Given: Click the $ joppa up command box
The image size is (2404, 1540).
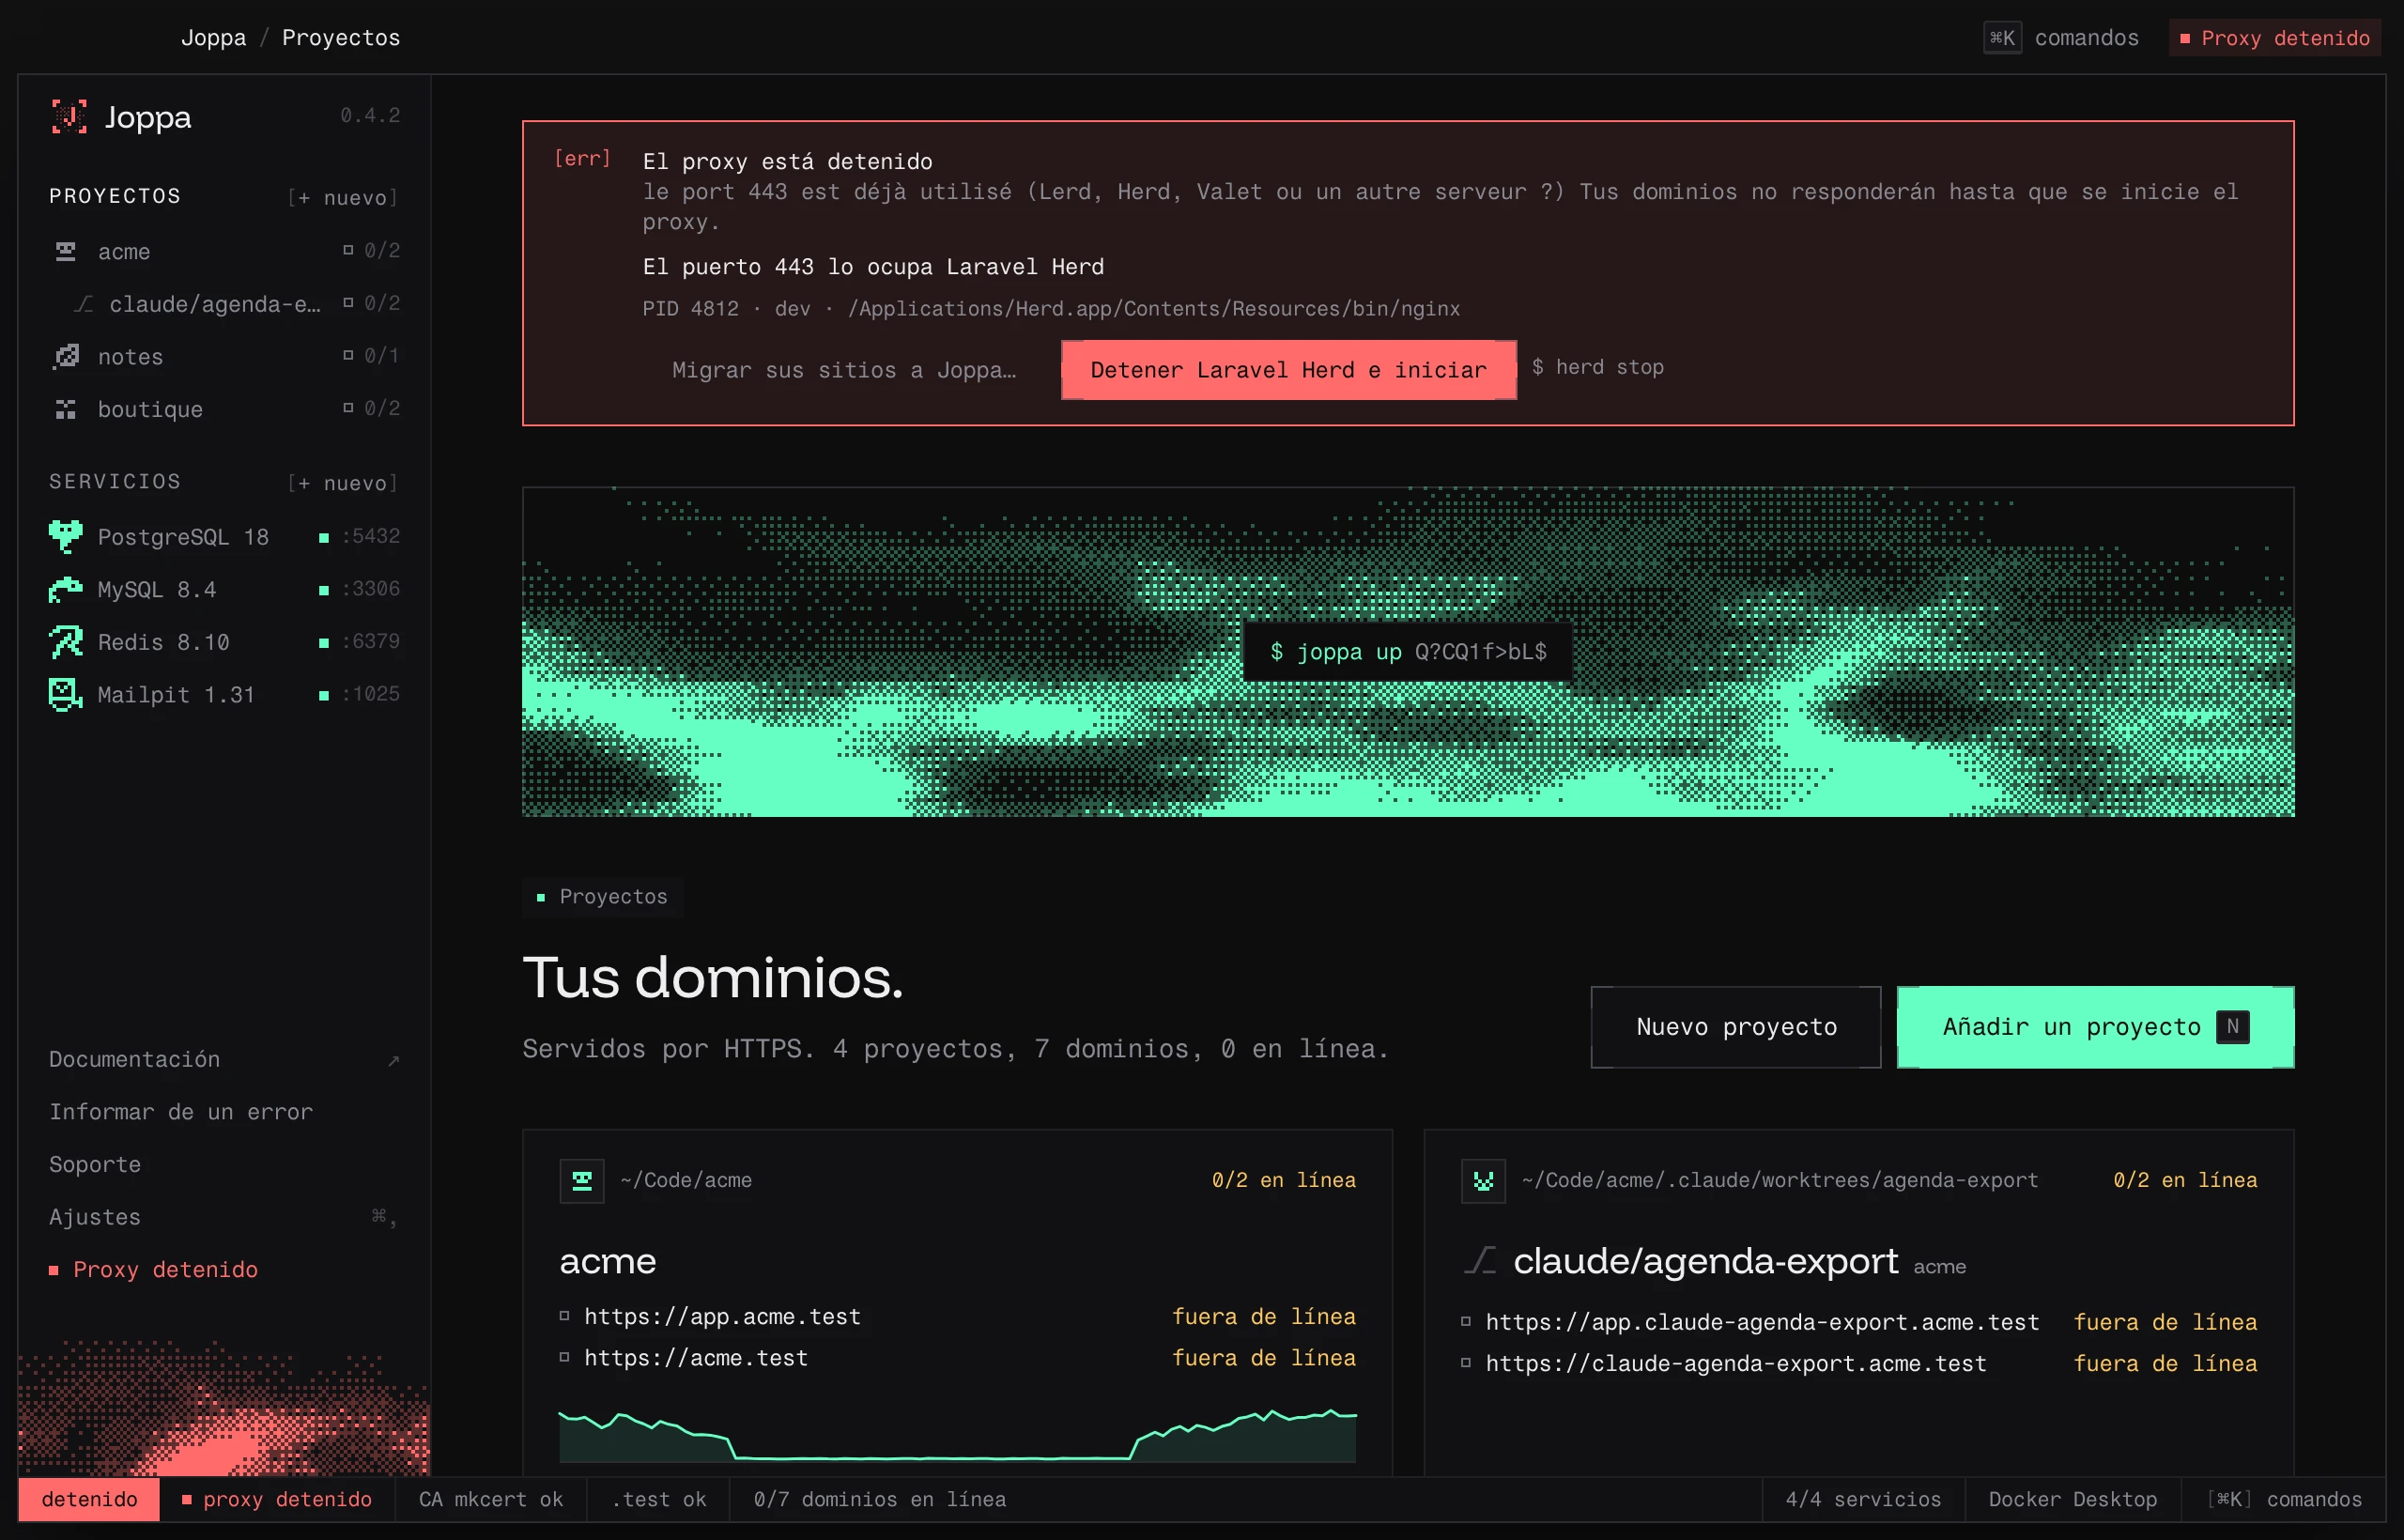Looking at the screenshot, I should click(x=1408, y=652).
